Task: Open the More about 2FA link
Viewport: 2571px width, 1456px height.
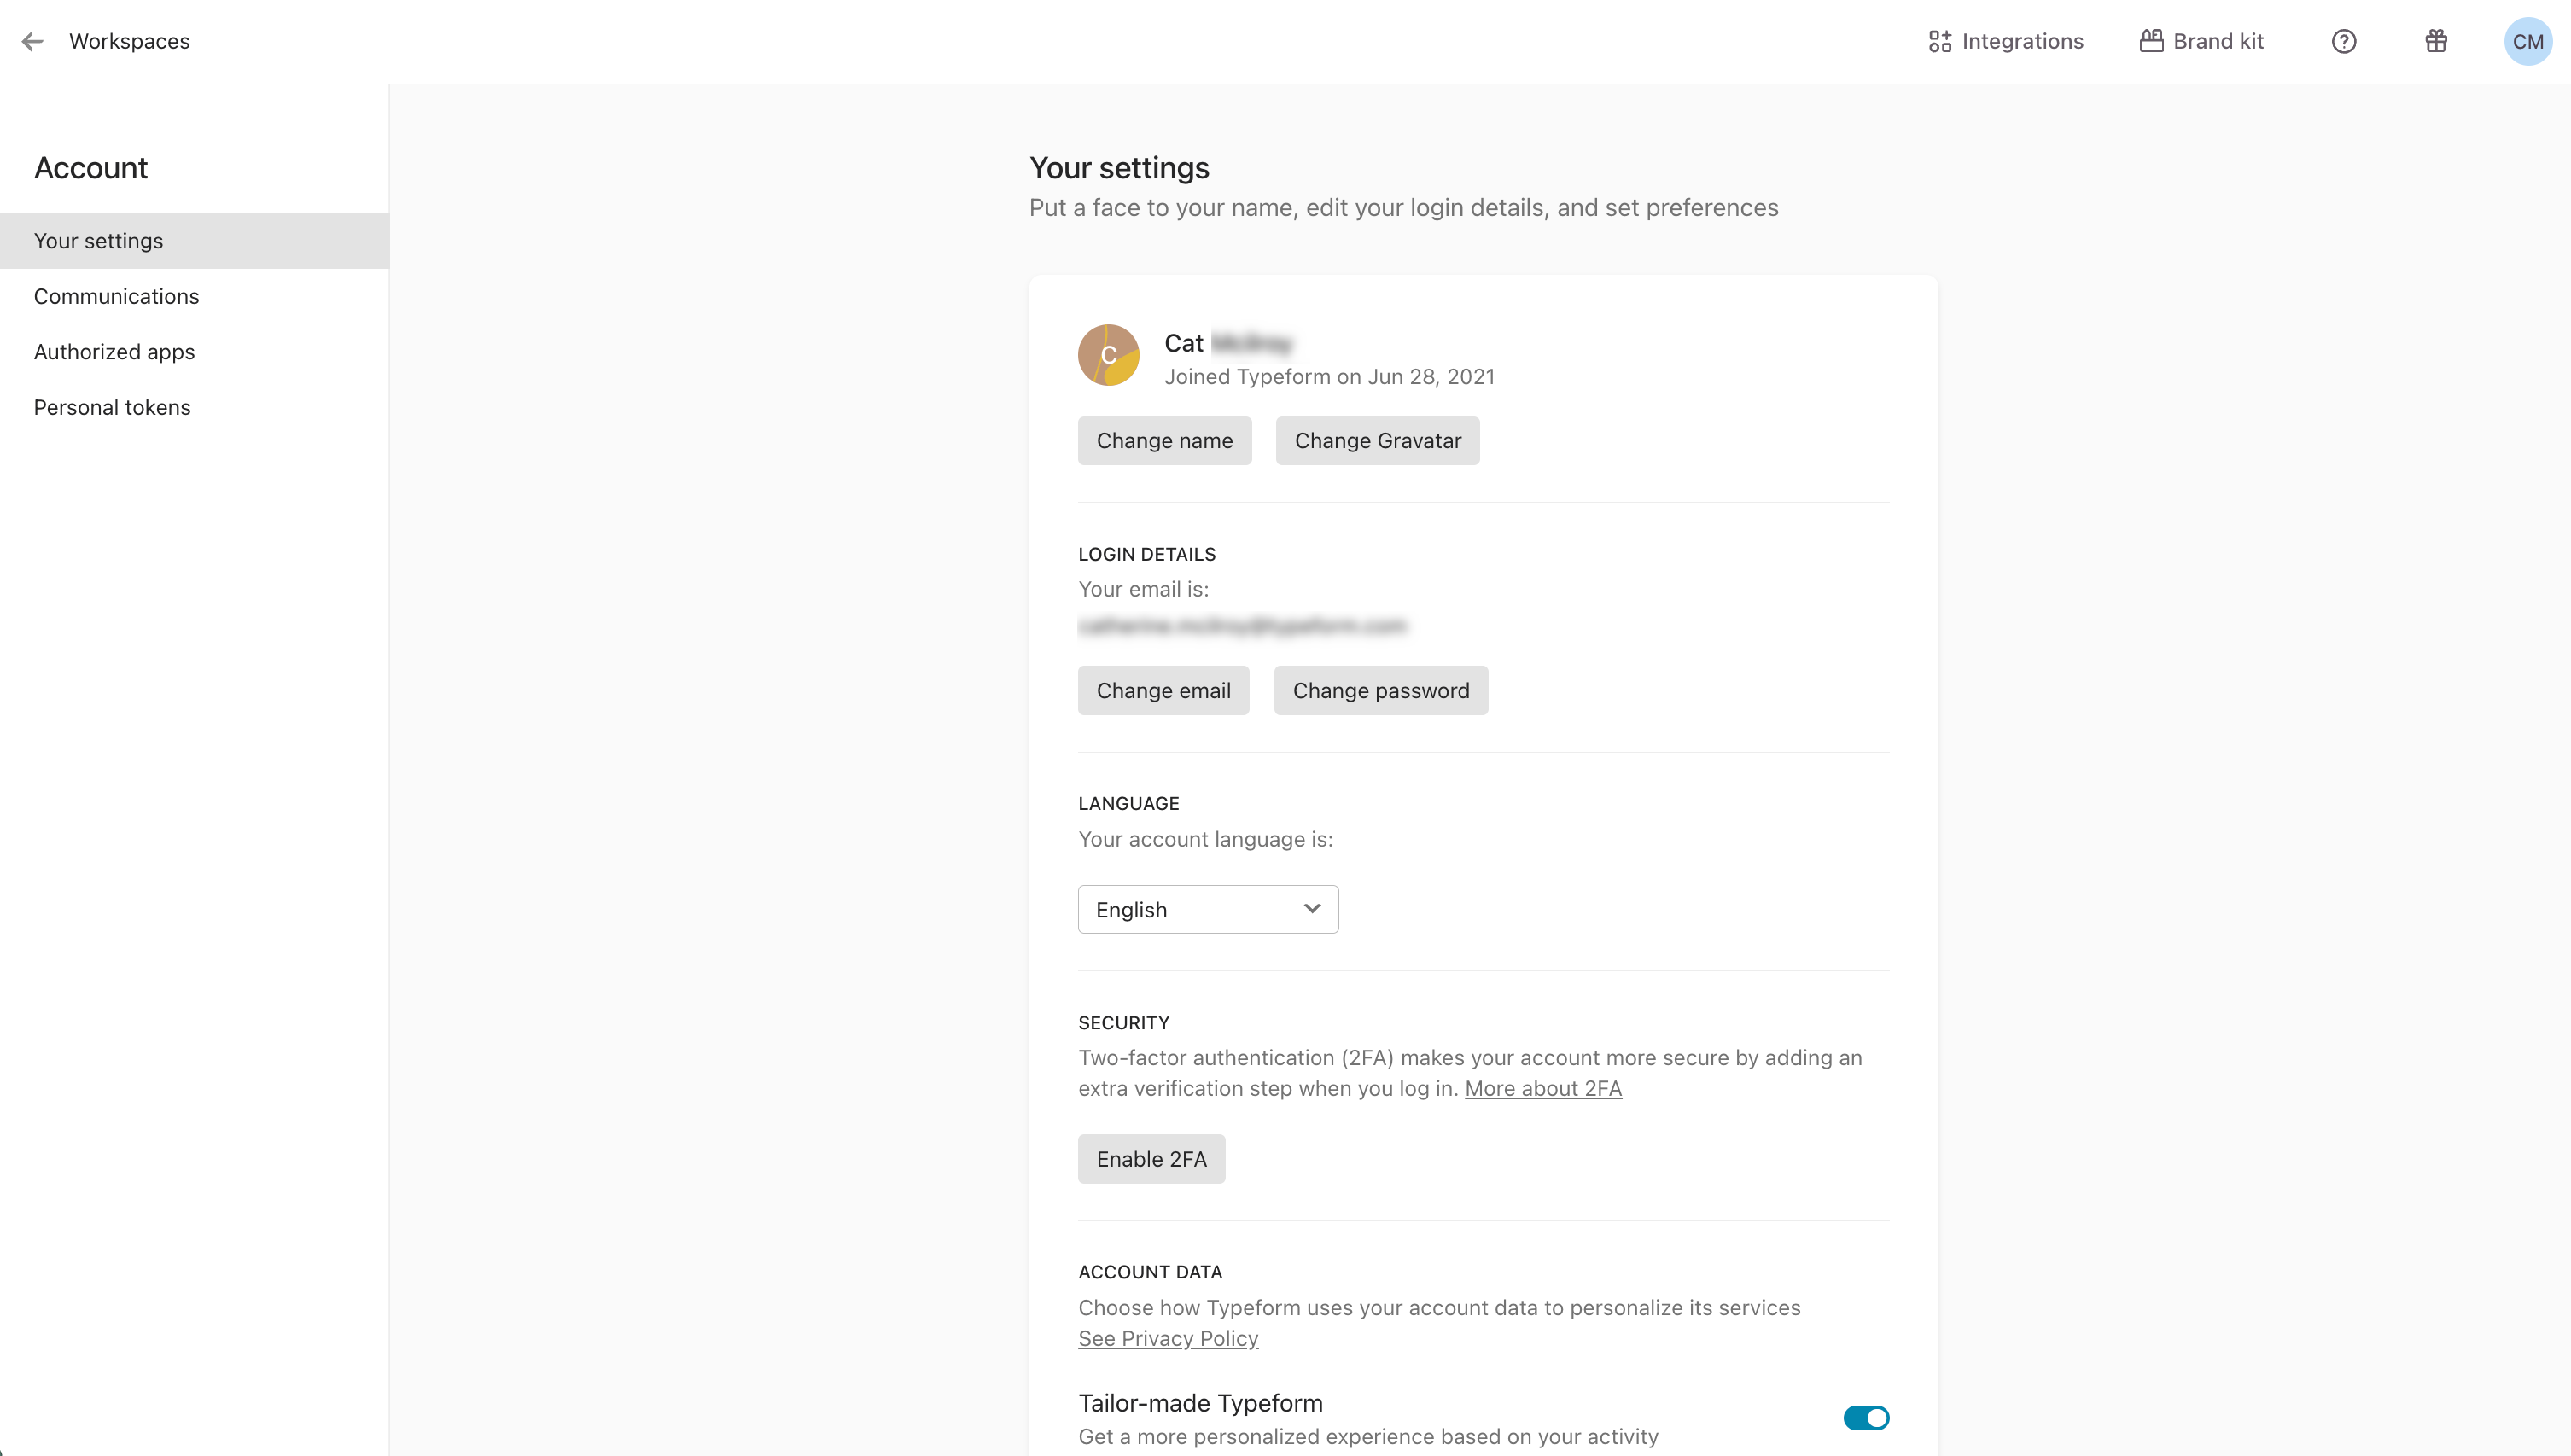Action: [1542, 1088]
